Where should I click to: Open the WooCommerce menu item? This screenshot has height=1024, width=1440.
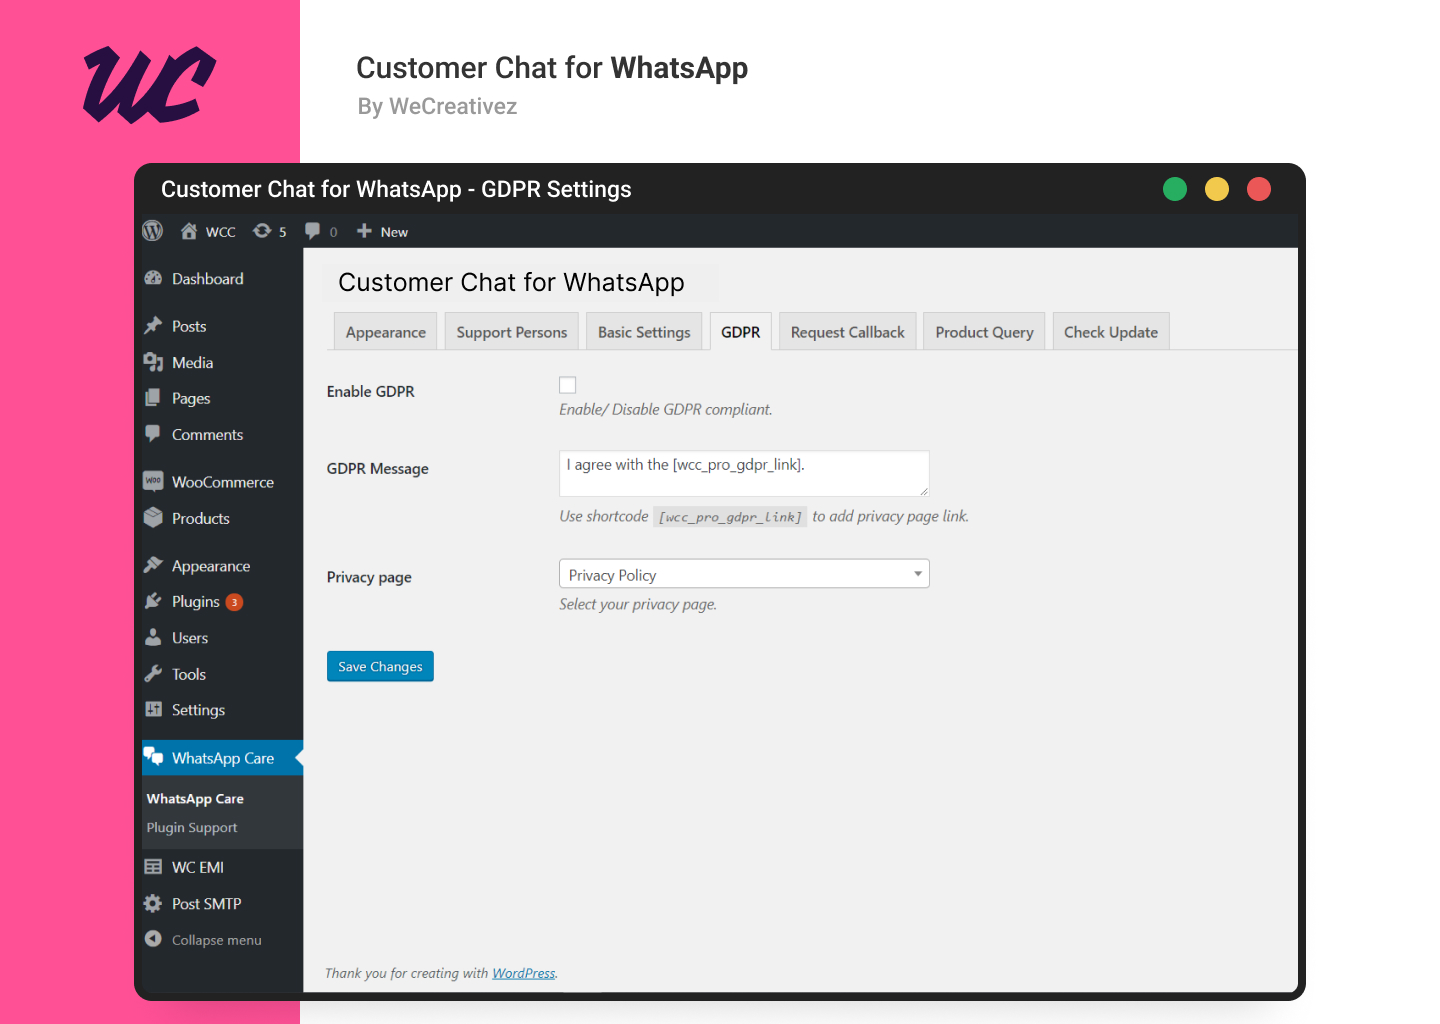(223, 482)
